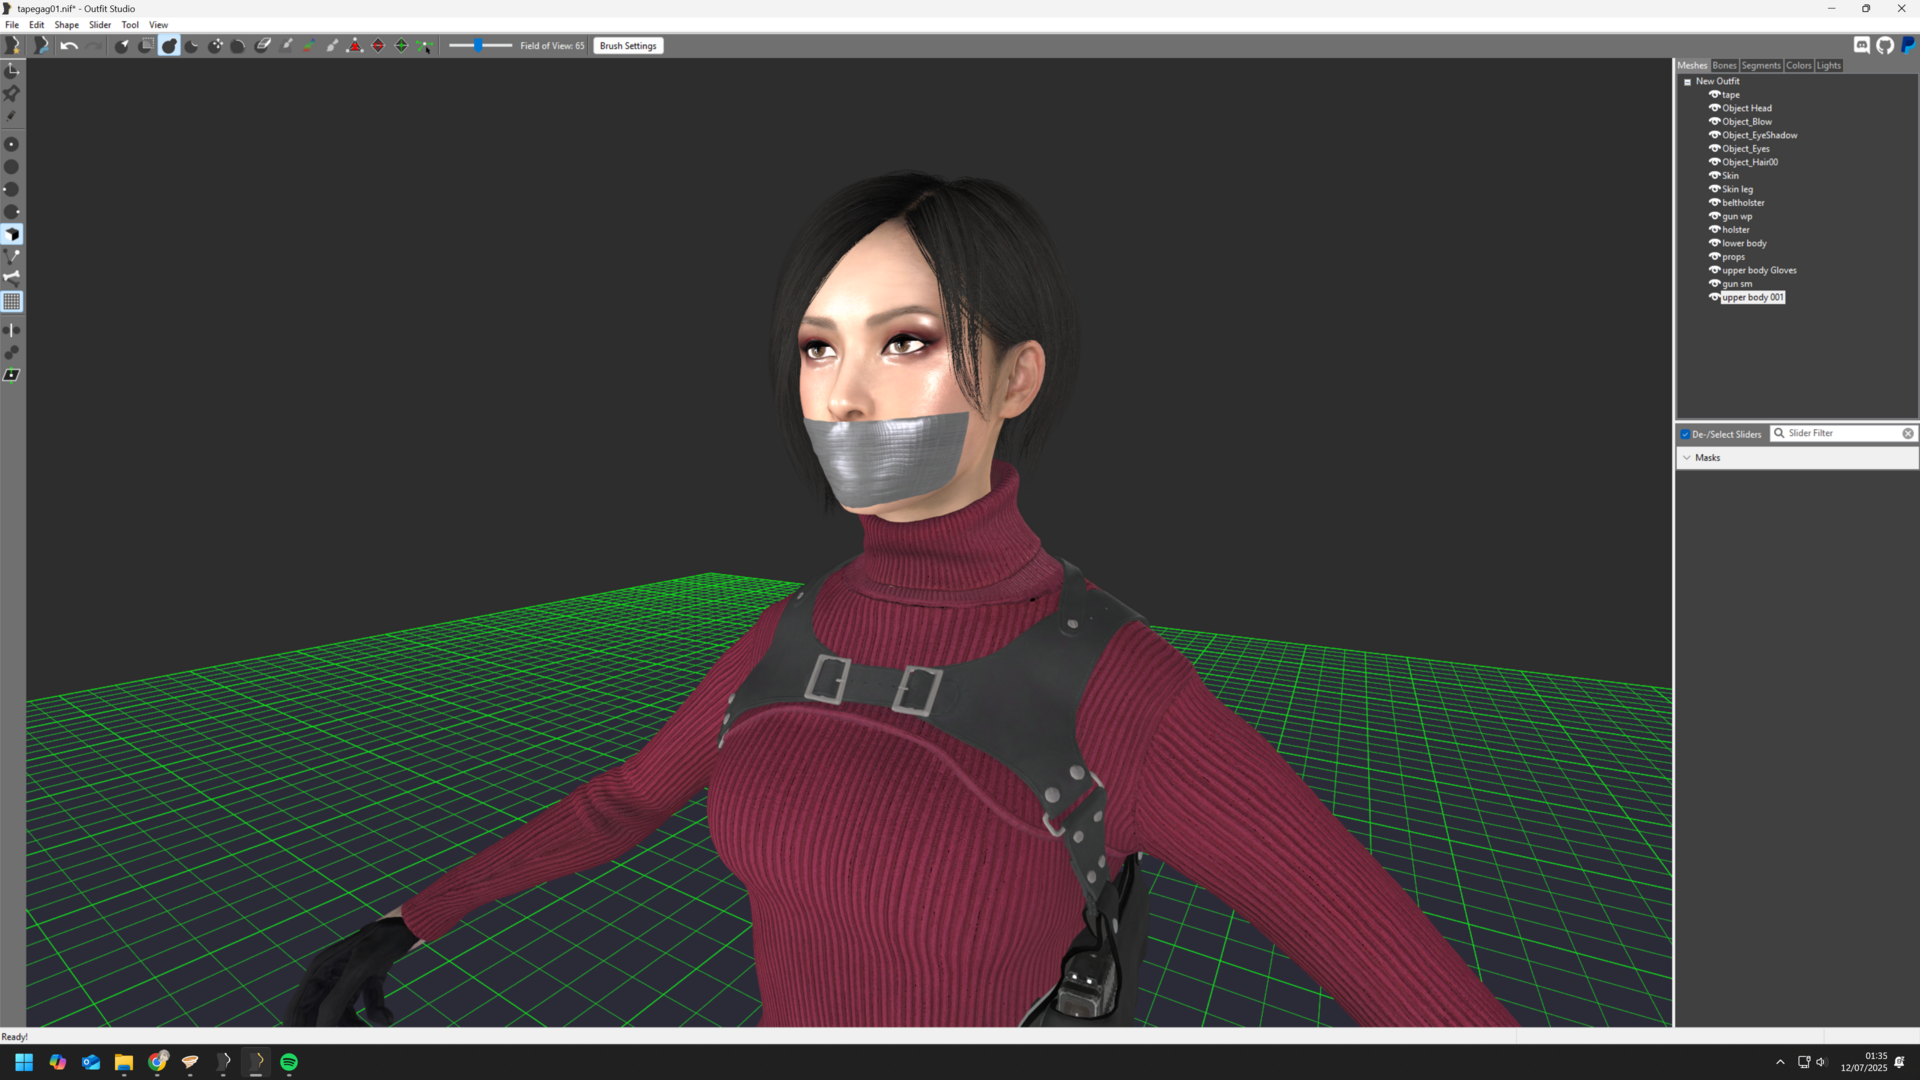The width and height of the screenshot is (1920, 1080).
Task: Select the grey paintbrush weight tool
Action: pyautogui.click(x=287, y=46)
